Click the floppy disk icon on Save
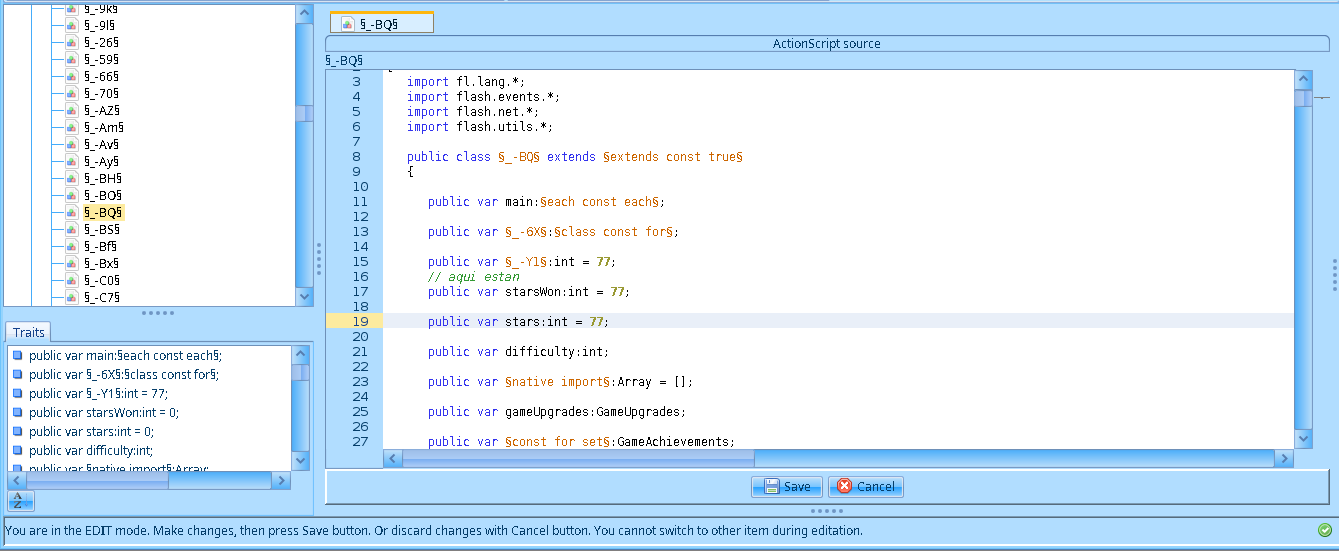Screen dimensions: 1339x551 click(771, 487)
